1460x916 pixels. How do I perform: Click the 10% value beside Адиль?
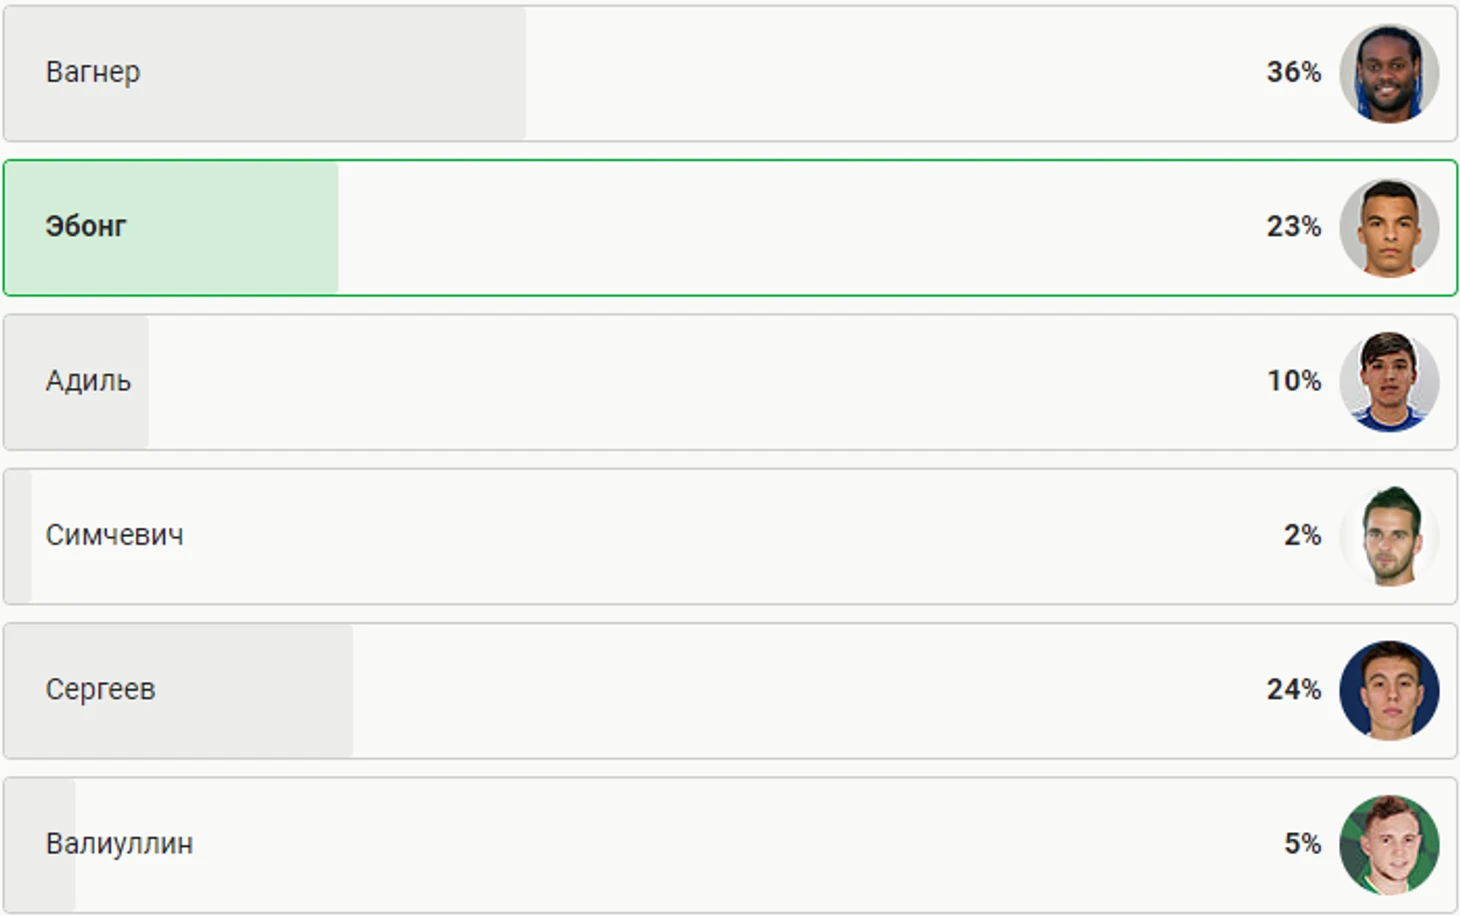(x=1293, y=381)
